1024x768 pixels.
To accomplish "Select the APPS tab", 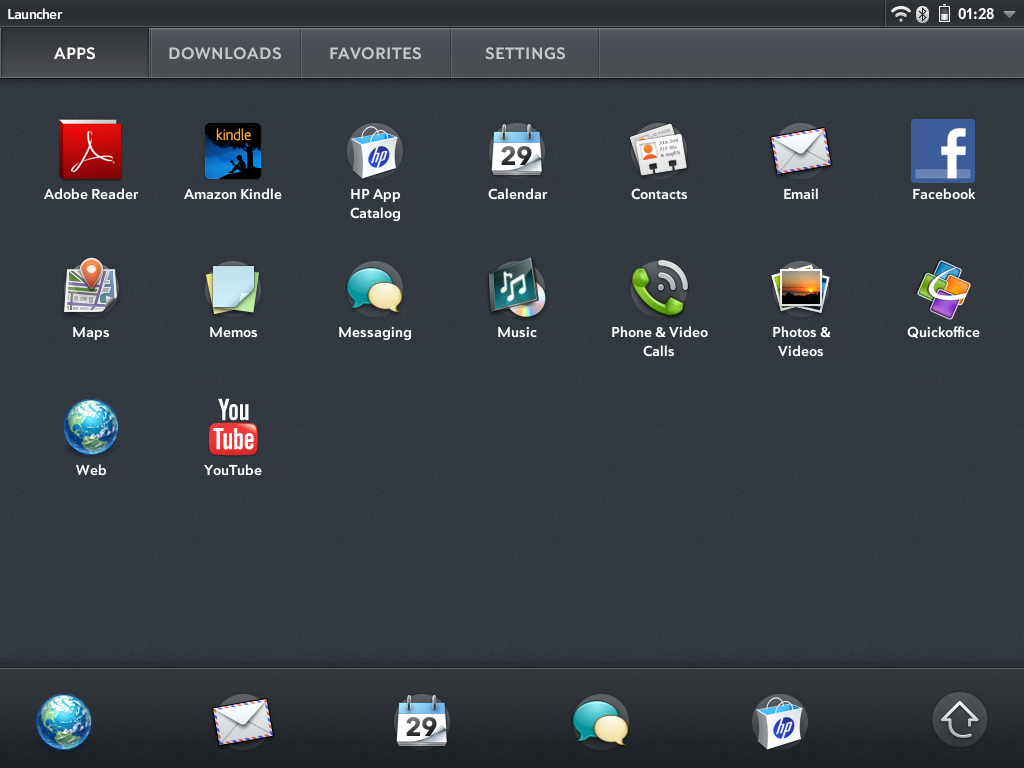I will coord(74,53).
